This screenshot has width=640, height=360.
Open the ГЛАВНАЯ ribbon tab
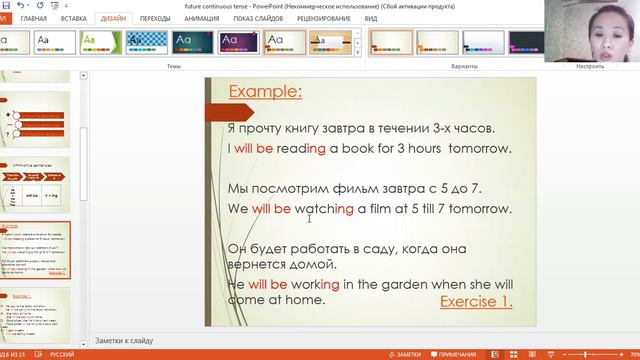(x=33, y=19)
